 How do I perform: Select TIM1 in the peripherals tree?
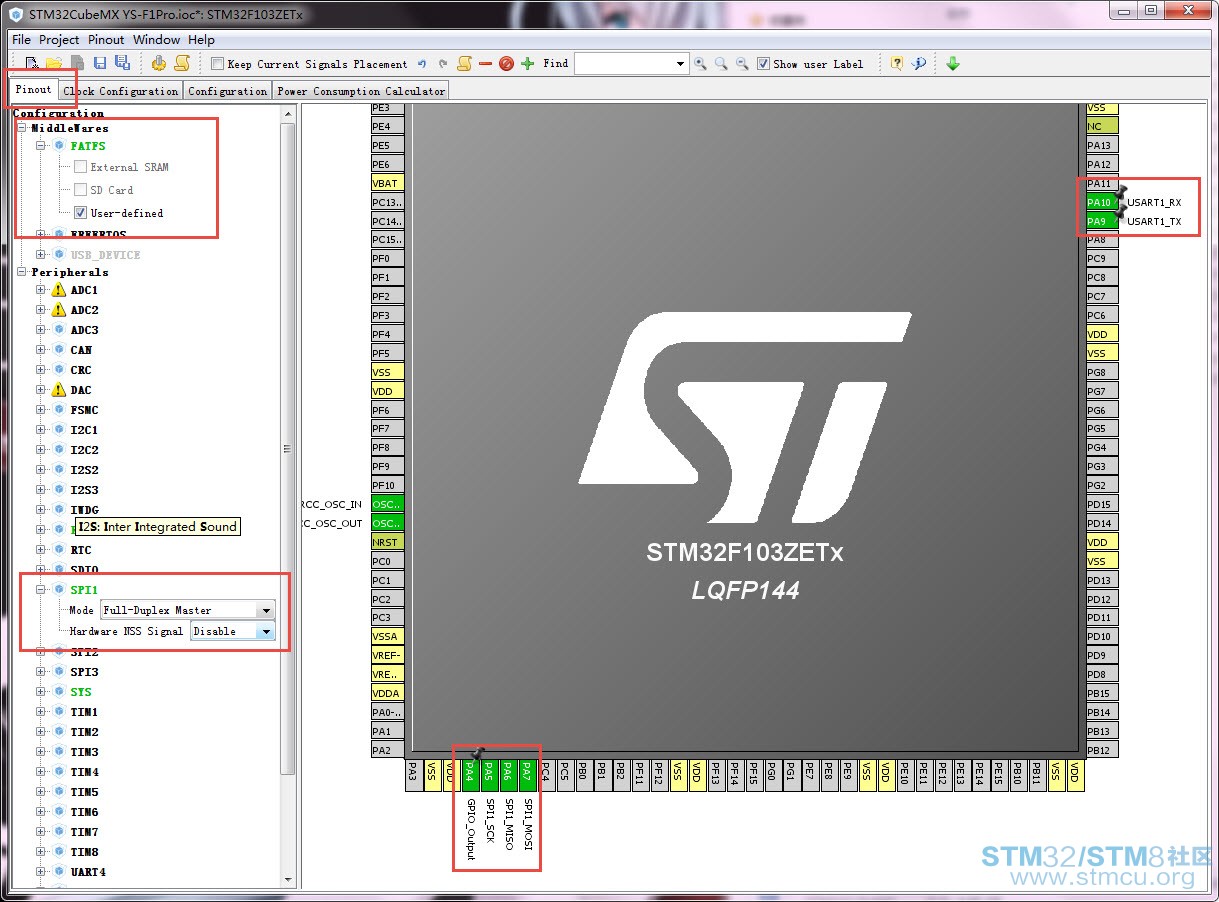84,712
